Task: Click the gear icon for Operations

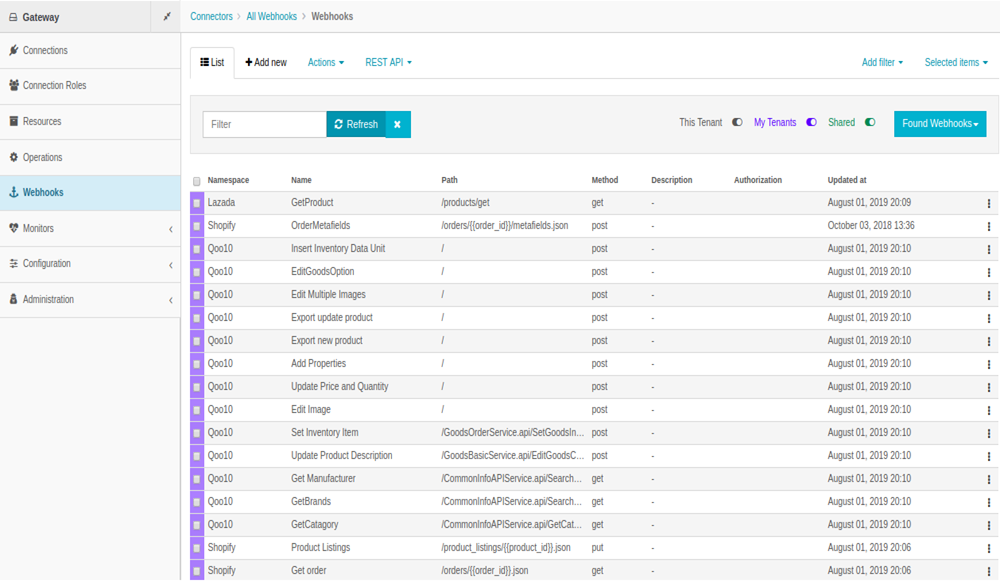Action: 13,157
